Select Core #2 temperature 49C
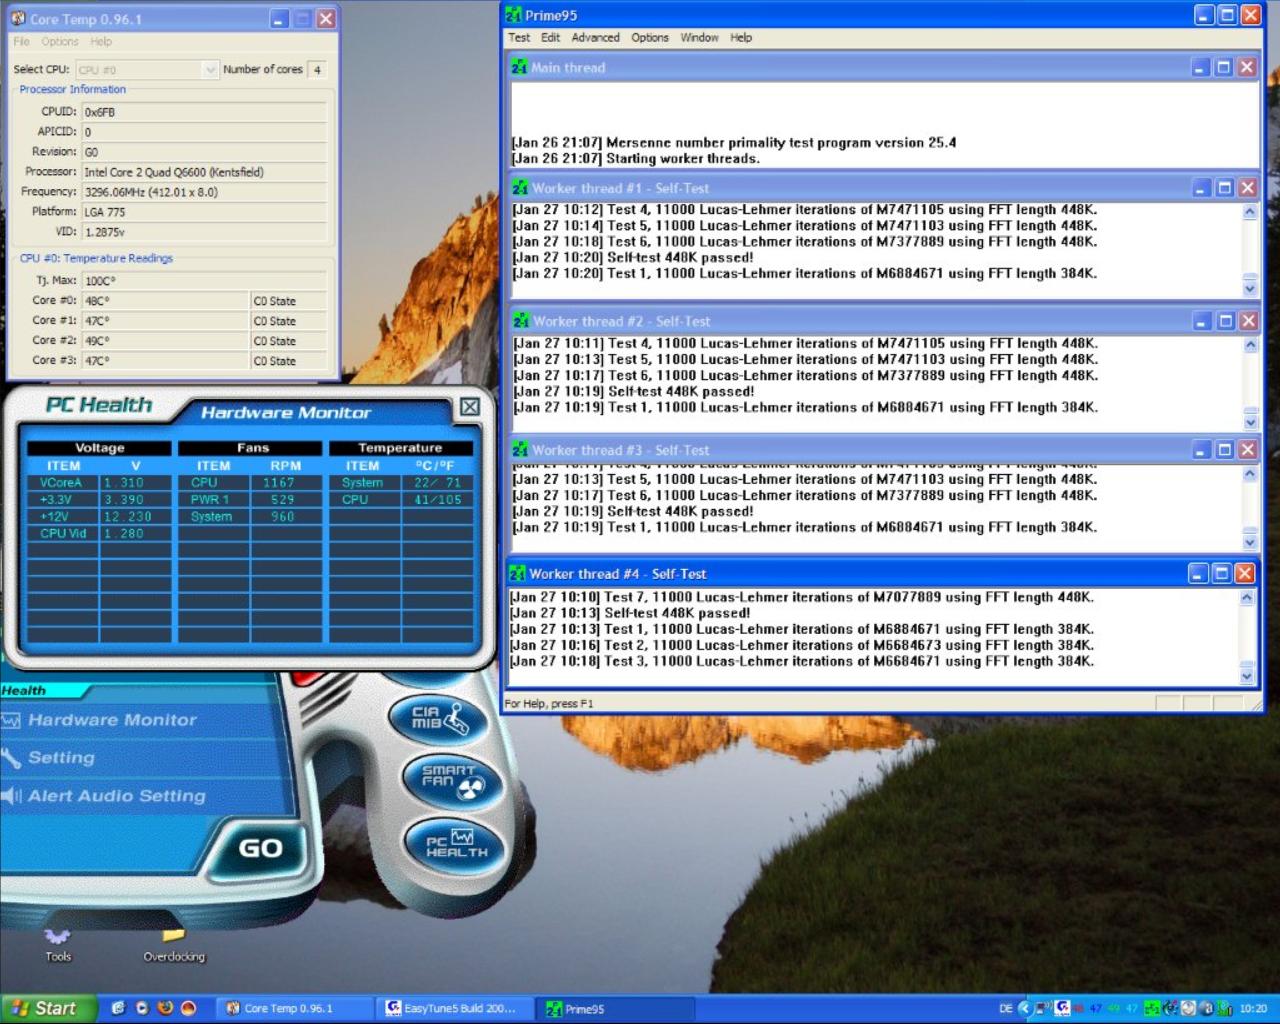 pos(165,341)
